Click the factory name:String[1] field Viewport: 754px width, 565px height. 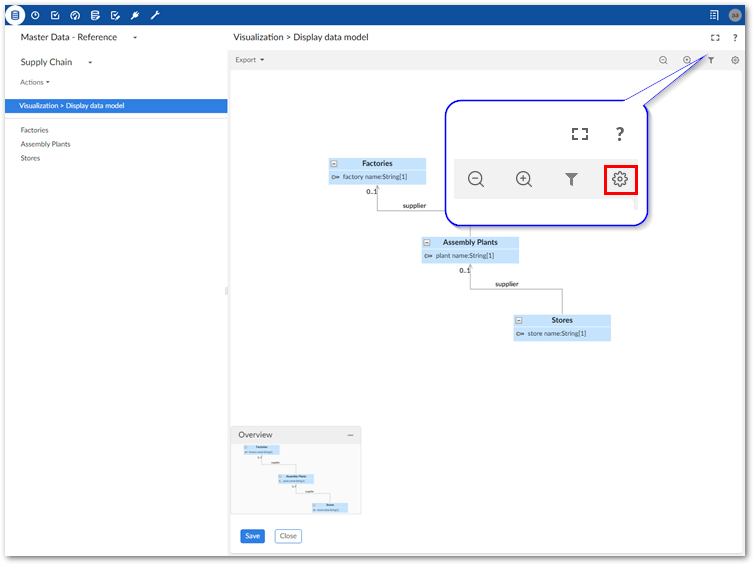tap(375, 177)
